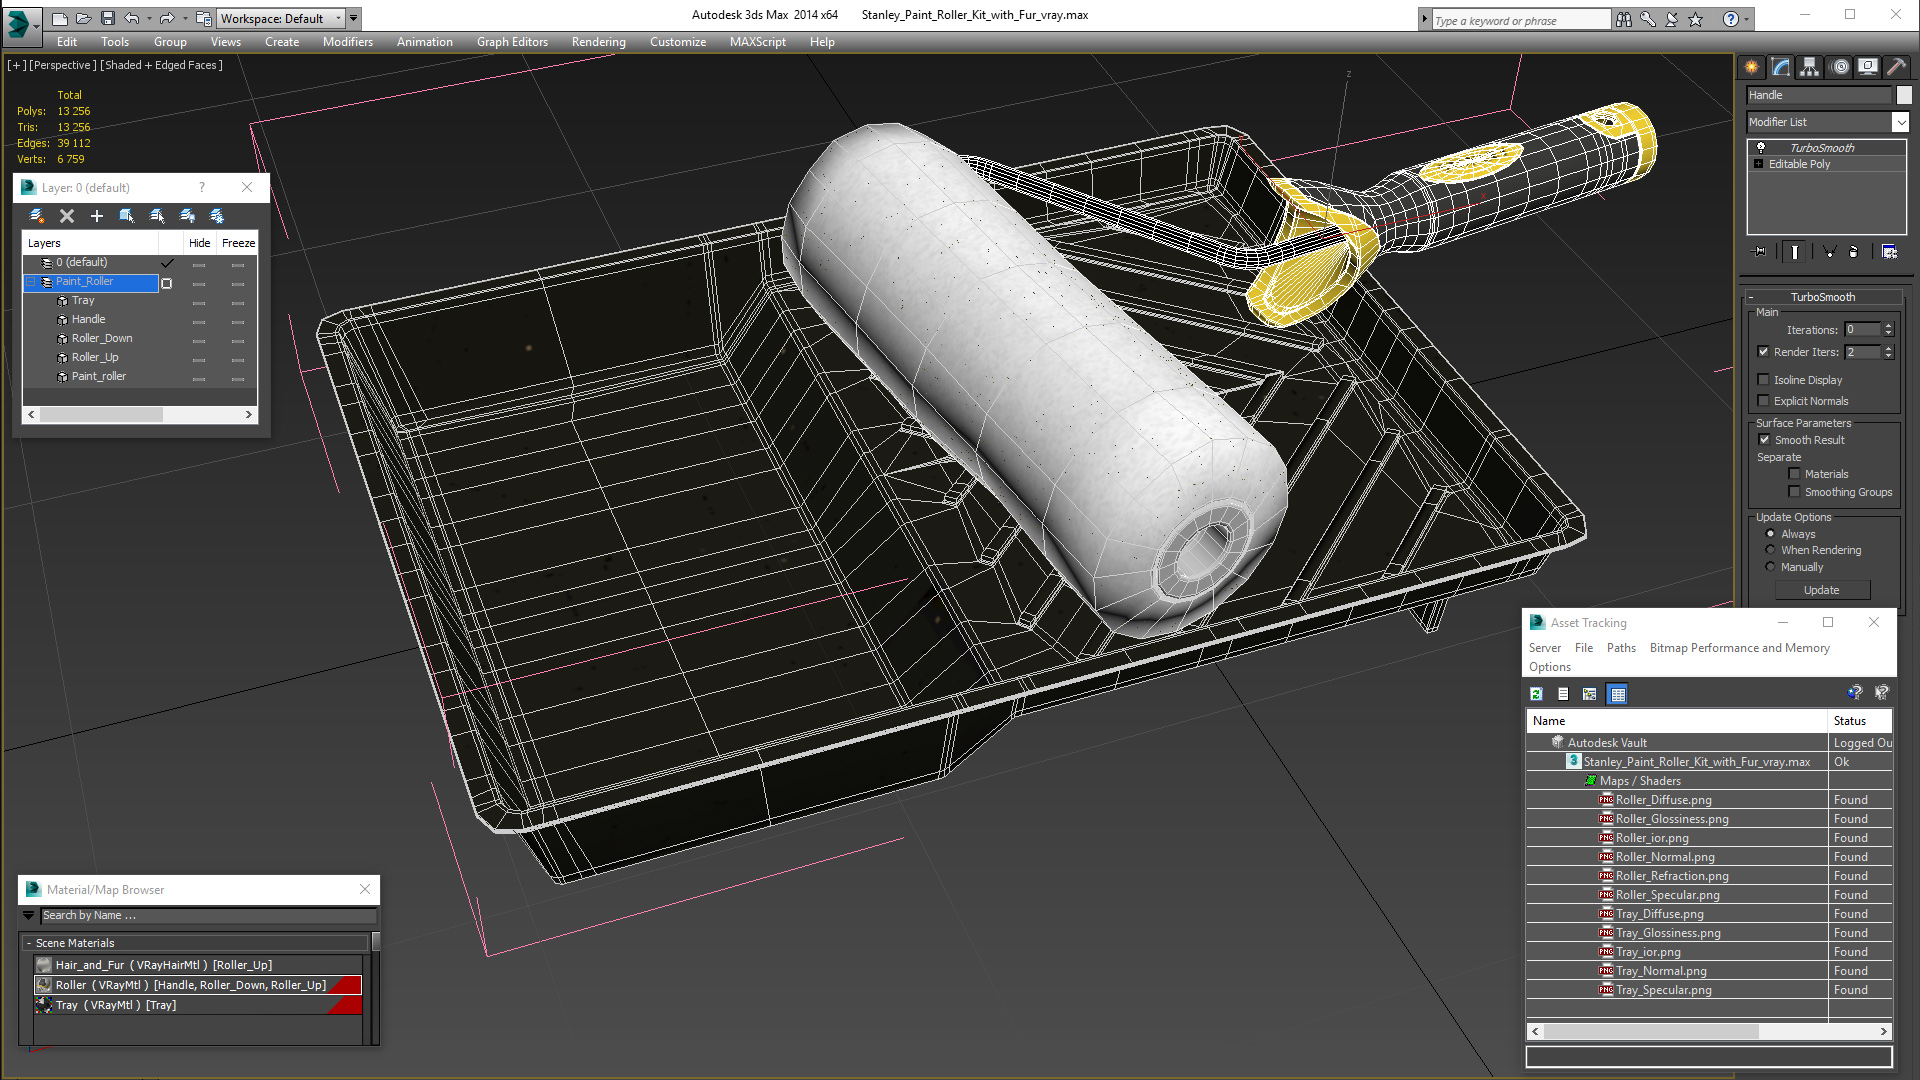The image size is (1920, 1080).
Task: Select the When Rendering radio option
Action: click(1771, 550)
